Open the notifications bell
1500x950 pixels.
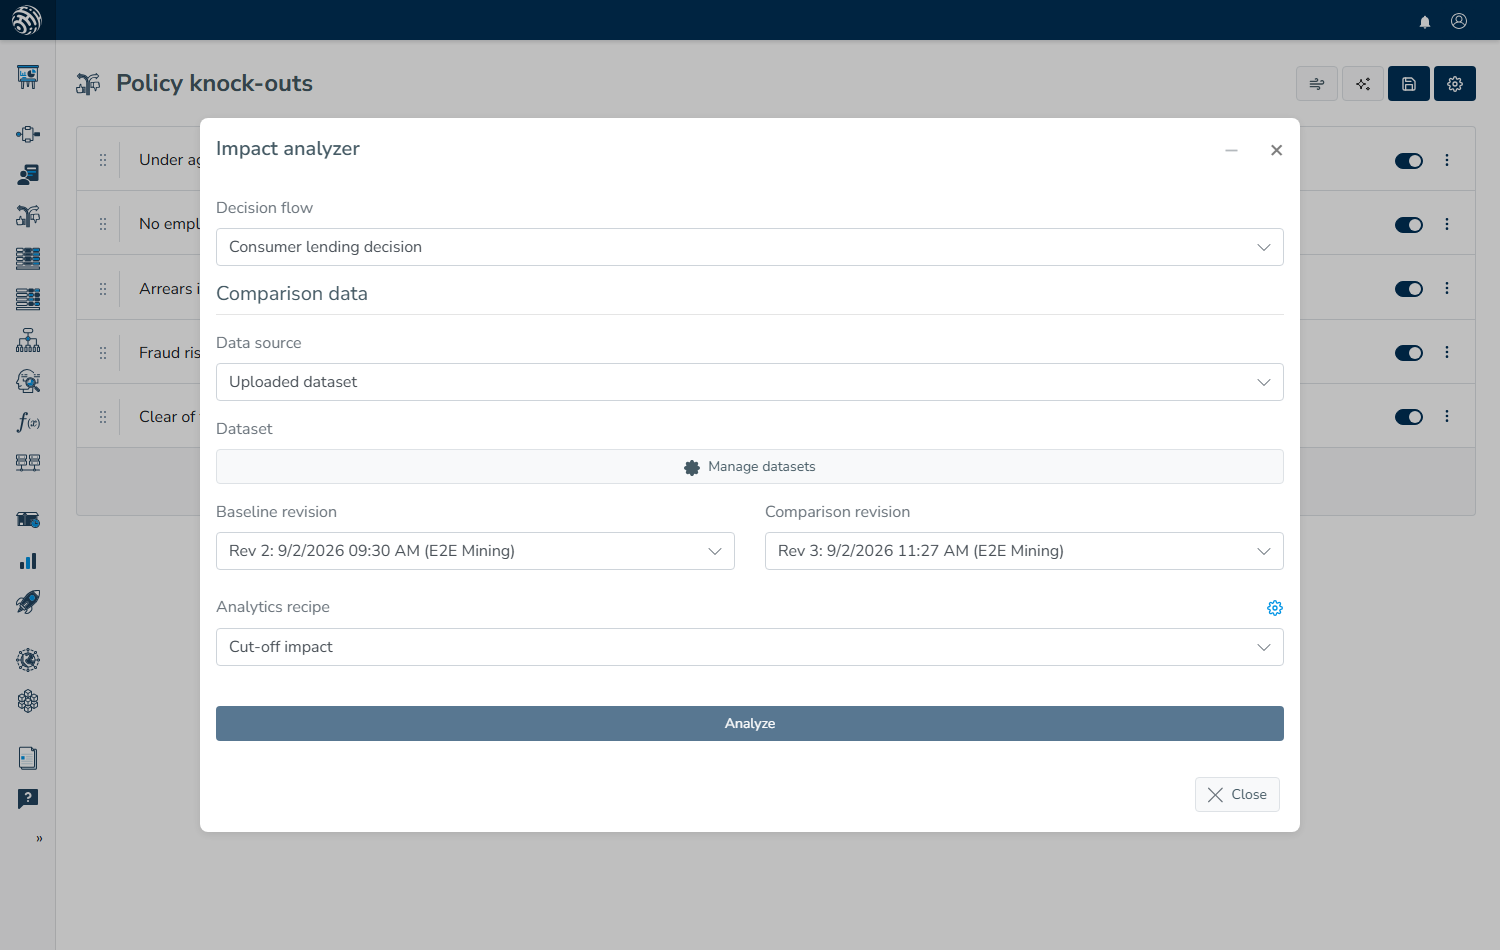coord(1425,21)
